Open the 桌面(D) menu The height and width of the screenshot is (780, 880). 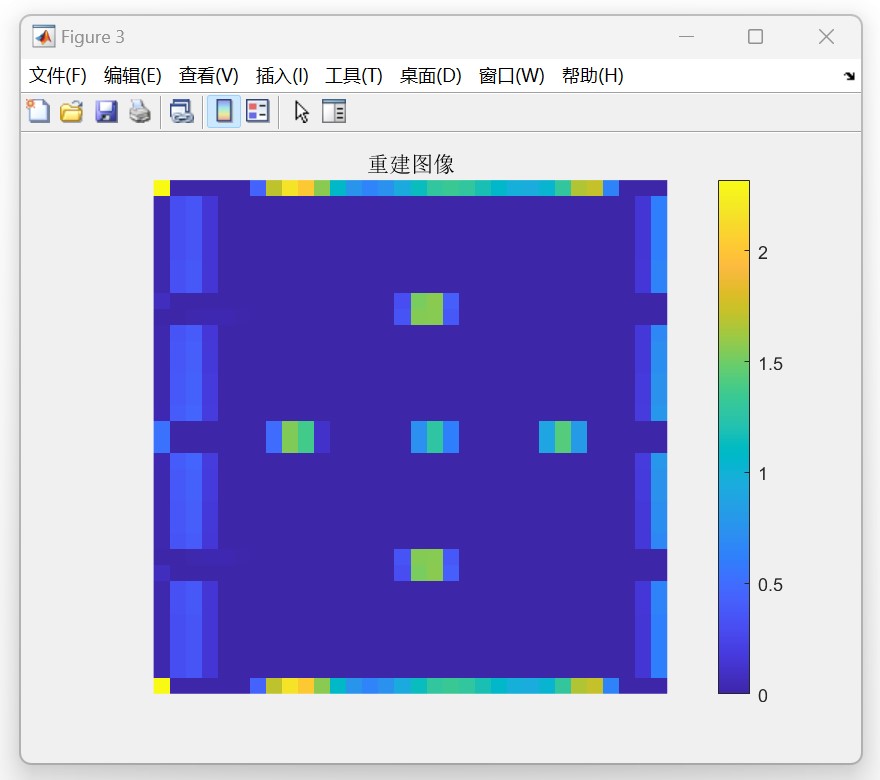pos(430,76)
